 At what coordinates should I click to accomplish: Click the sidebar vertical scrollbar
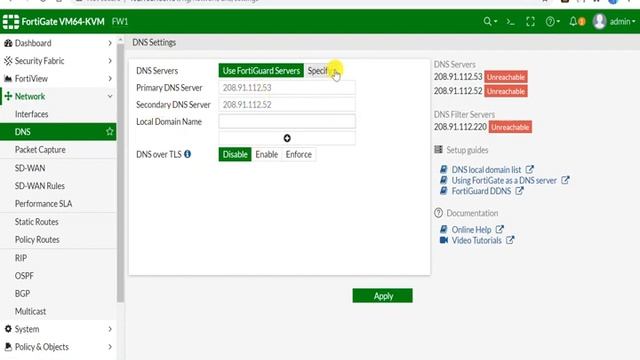(120, 173)
